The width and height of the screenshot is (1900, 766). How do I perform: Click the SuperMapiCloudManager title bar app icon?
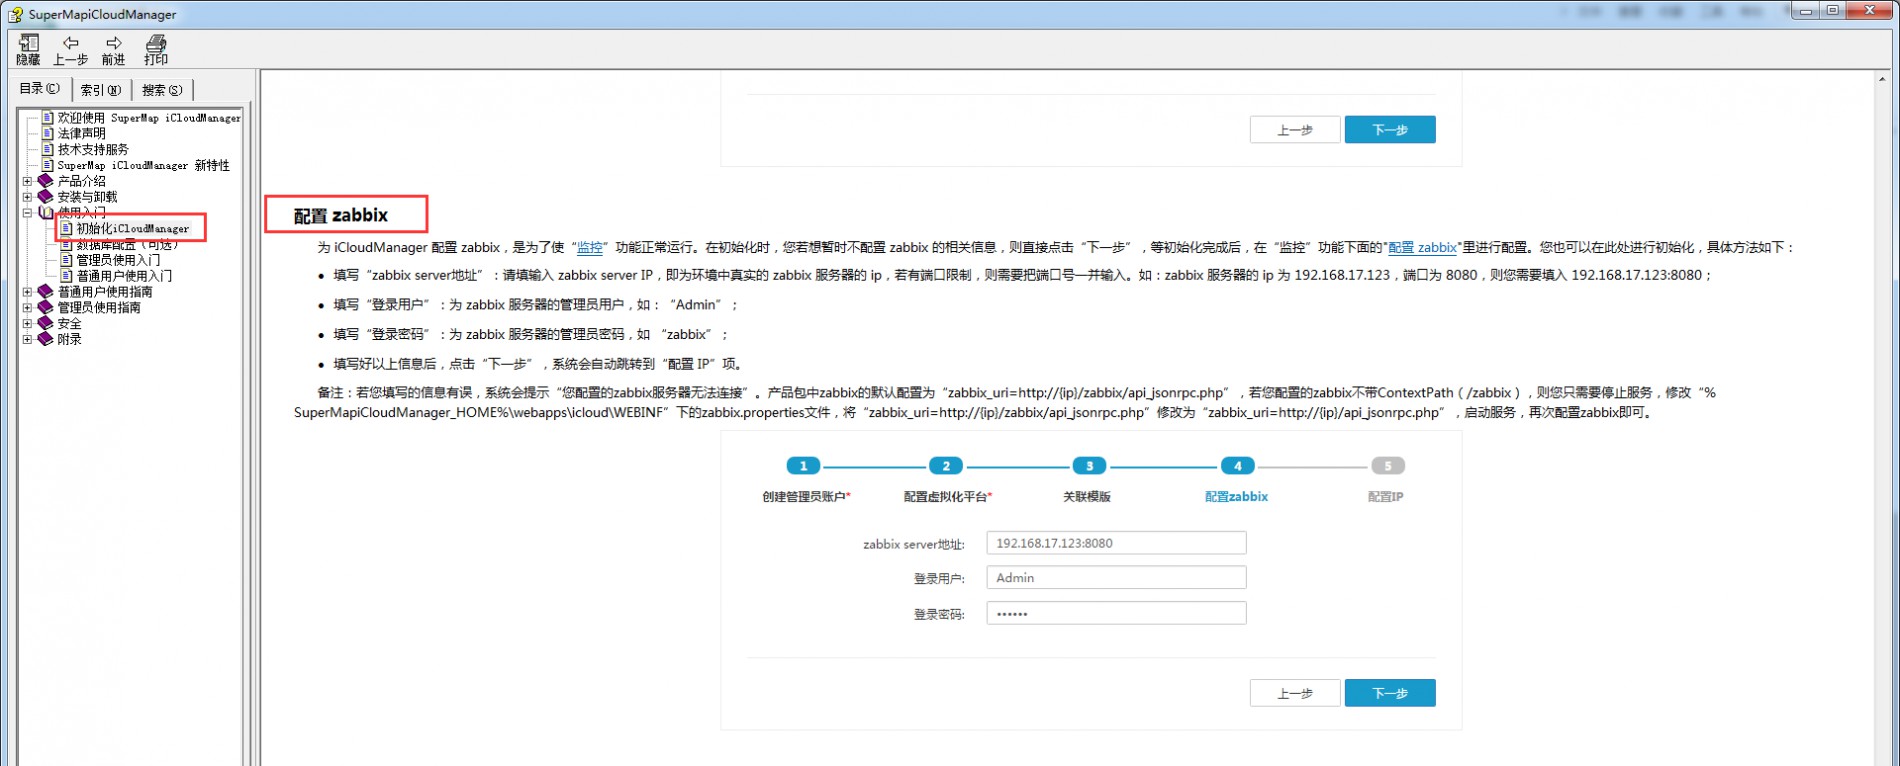pos(15,14)
